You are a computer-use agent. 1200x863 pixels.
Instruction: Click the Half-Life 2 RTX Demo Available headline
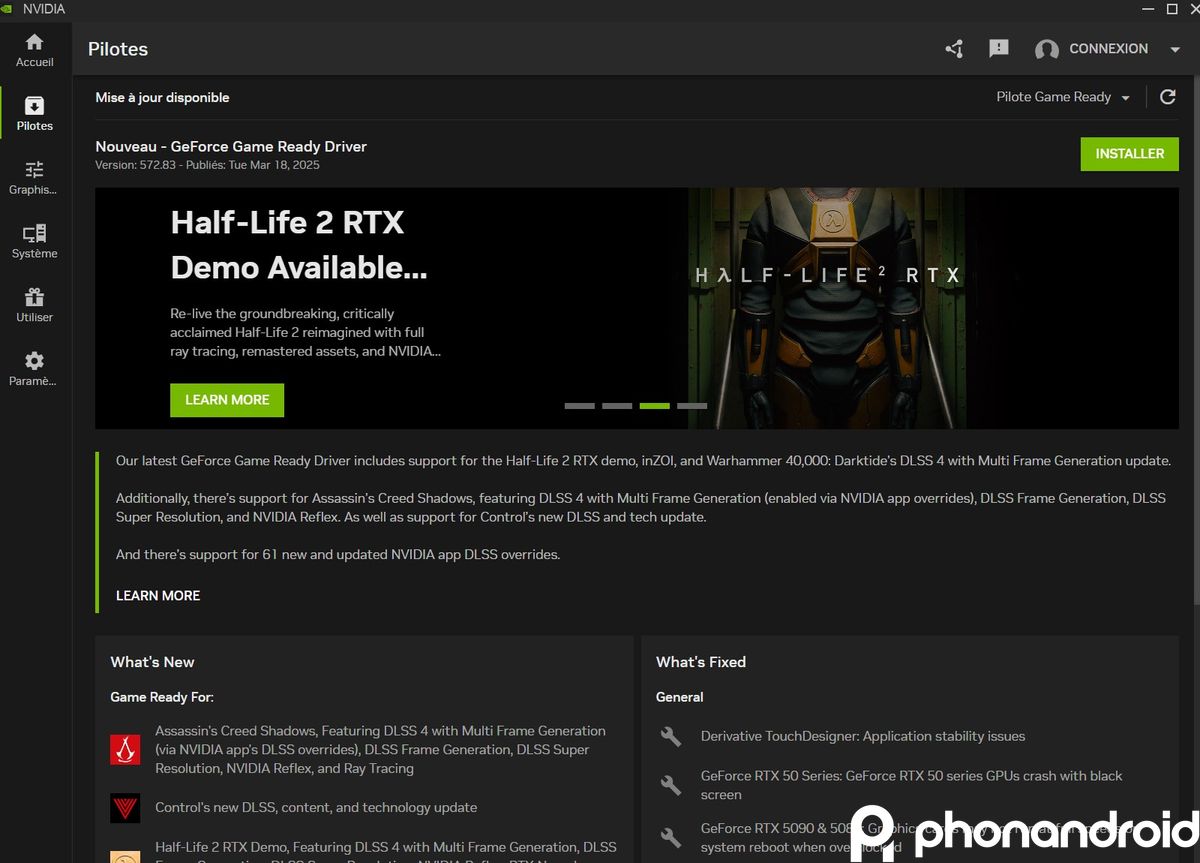[x=299, y=245]
